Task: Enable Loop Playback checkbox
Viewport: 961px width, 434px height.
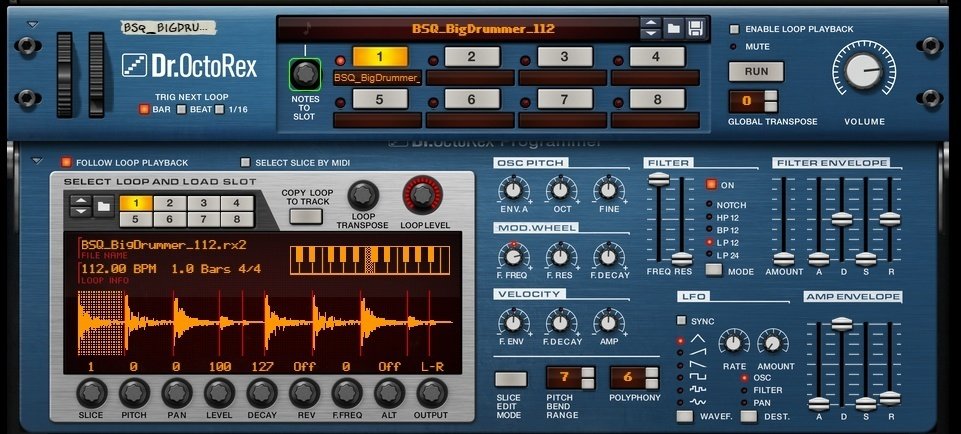Action: coord(734,29)
